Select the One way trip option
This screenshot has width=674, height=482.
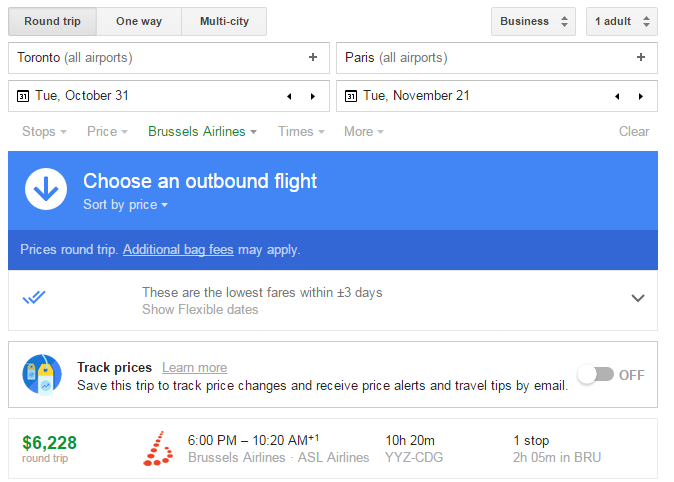coord(139,21)
